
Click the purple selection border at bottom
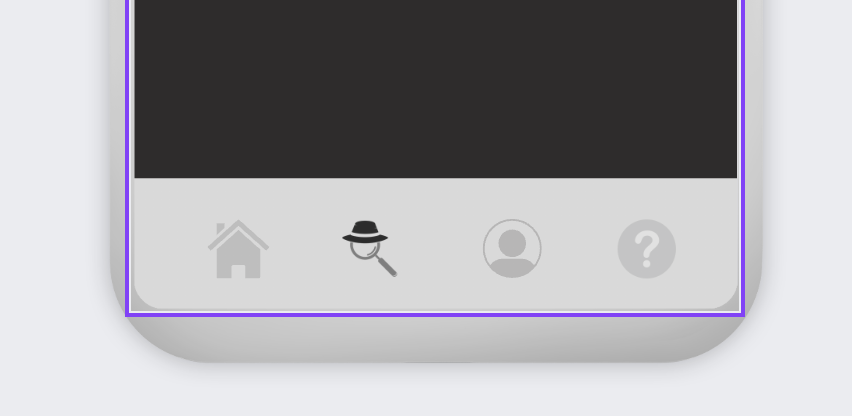click(x=435, y=314)
